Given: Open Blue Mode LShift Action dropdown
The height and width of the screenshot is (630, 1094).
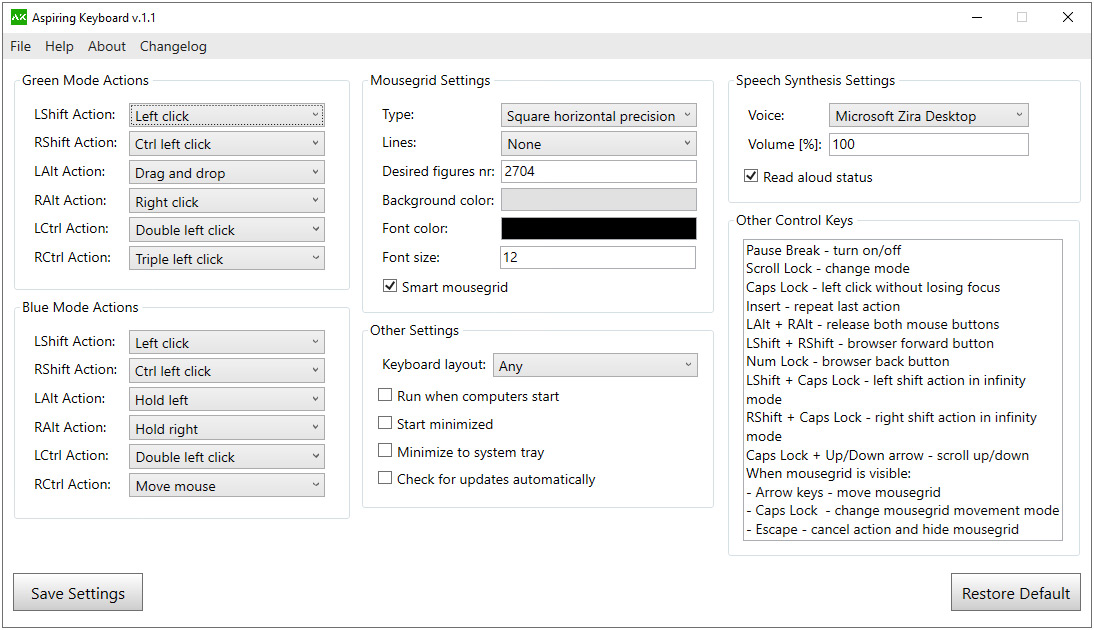Looking at the screenshot, I should point(227,342).
